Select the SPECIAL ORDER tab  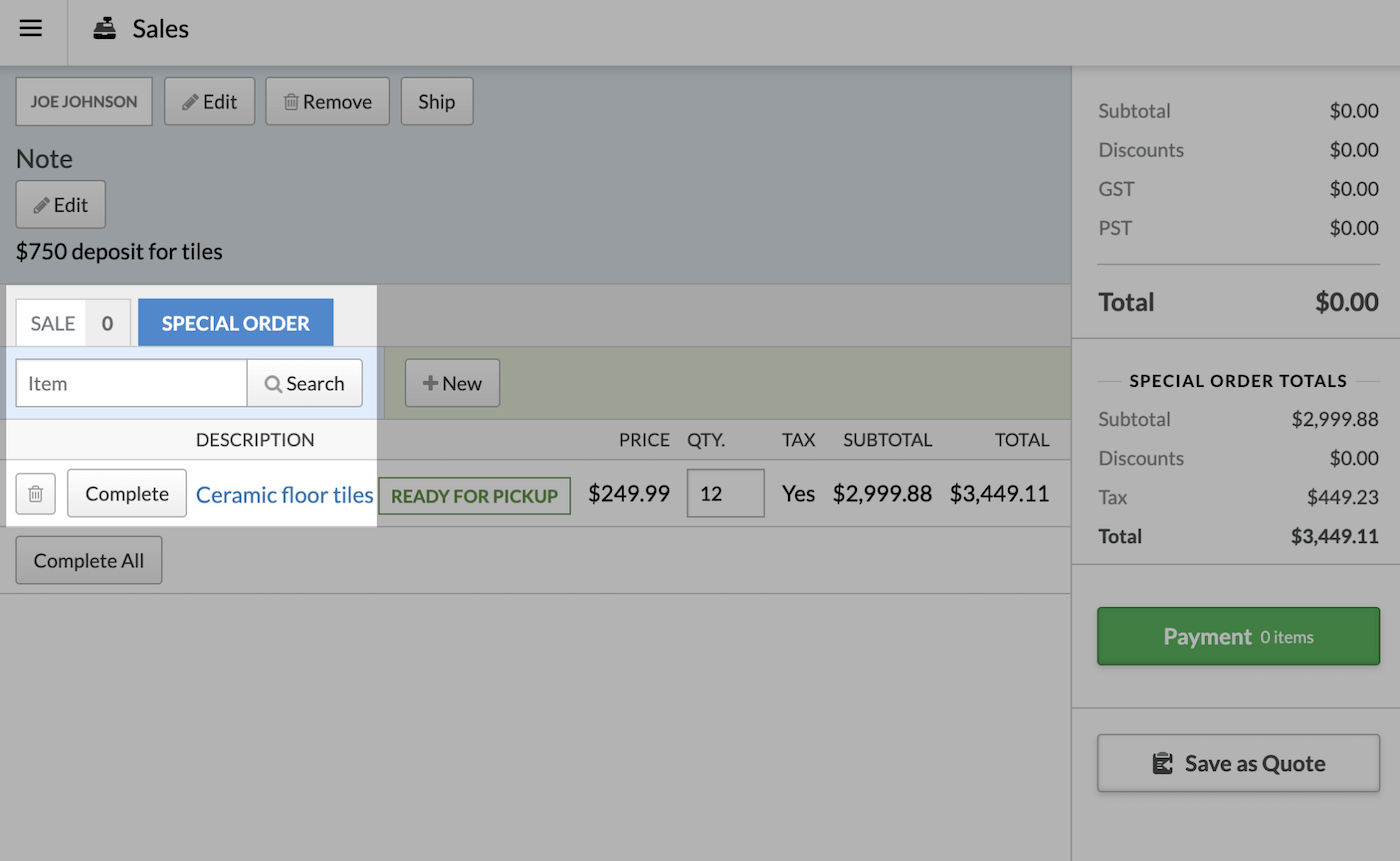coord(235,323)
